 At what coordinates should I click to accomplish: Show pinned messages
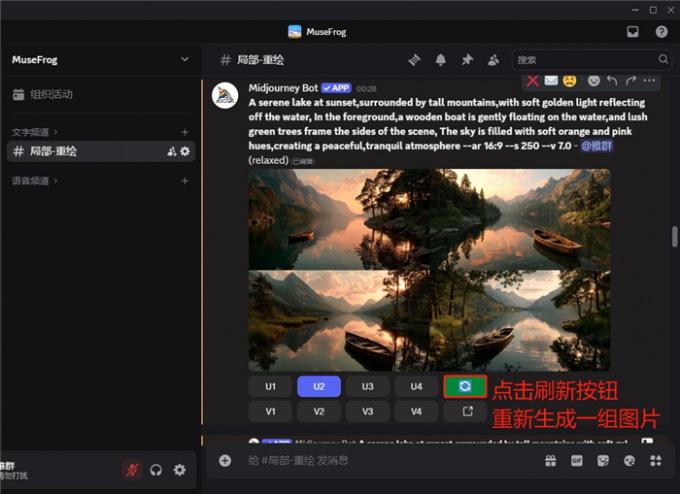tap(467, 59)
